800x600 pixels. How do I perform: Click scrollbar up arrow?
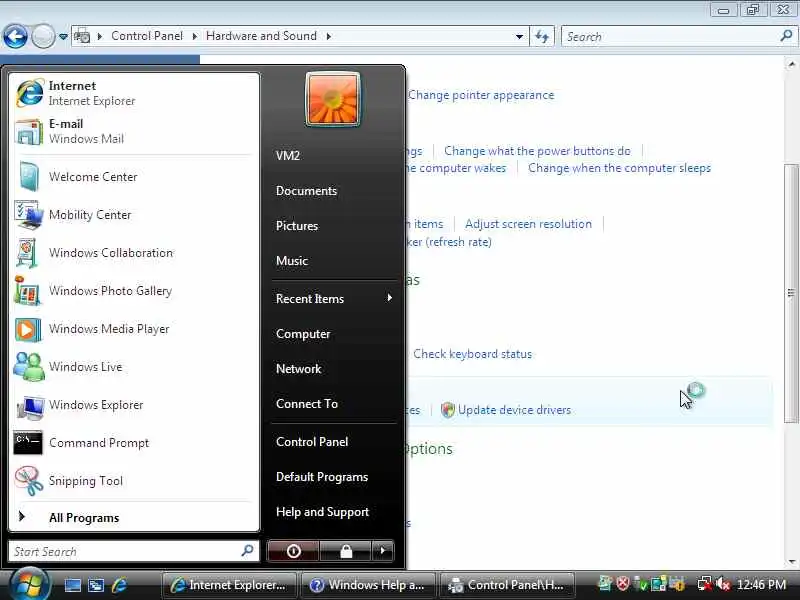[x=791, y=64]
